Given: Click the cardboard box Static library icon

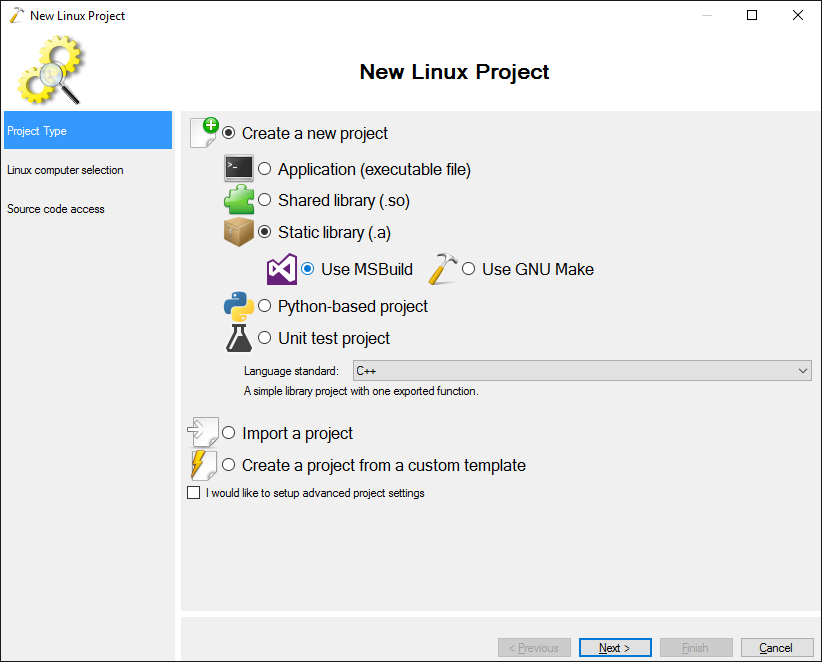Looking at the screenshot, I should coord(239,231).
